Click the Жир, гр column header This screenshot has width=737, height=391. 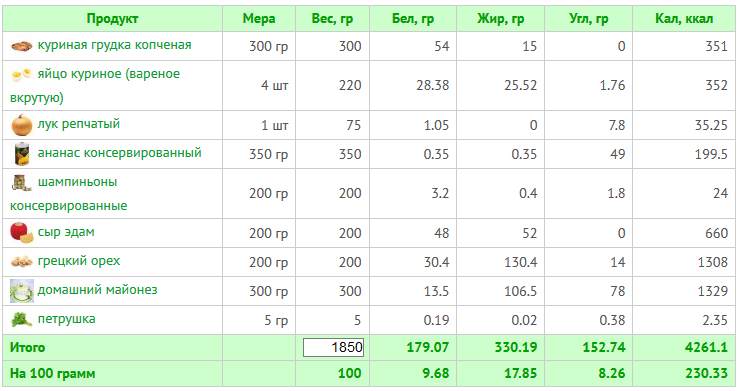[501, 19]
